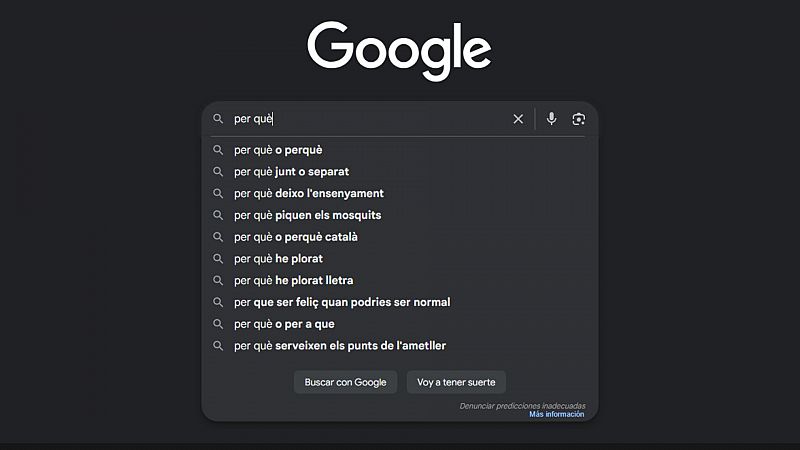The image size is (800, 450).
Task: Click magnifier icon beside 'per què piquen els mosquits'
Action: point(217,215)
